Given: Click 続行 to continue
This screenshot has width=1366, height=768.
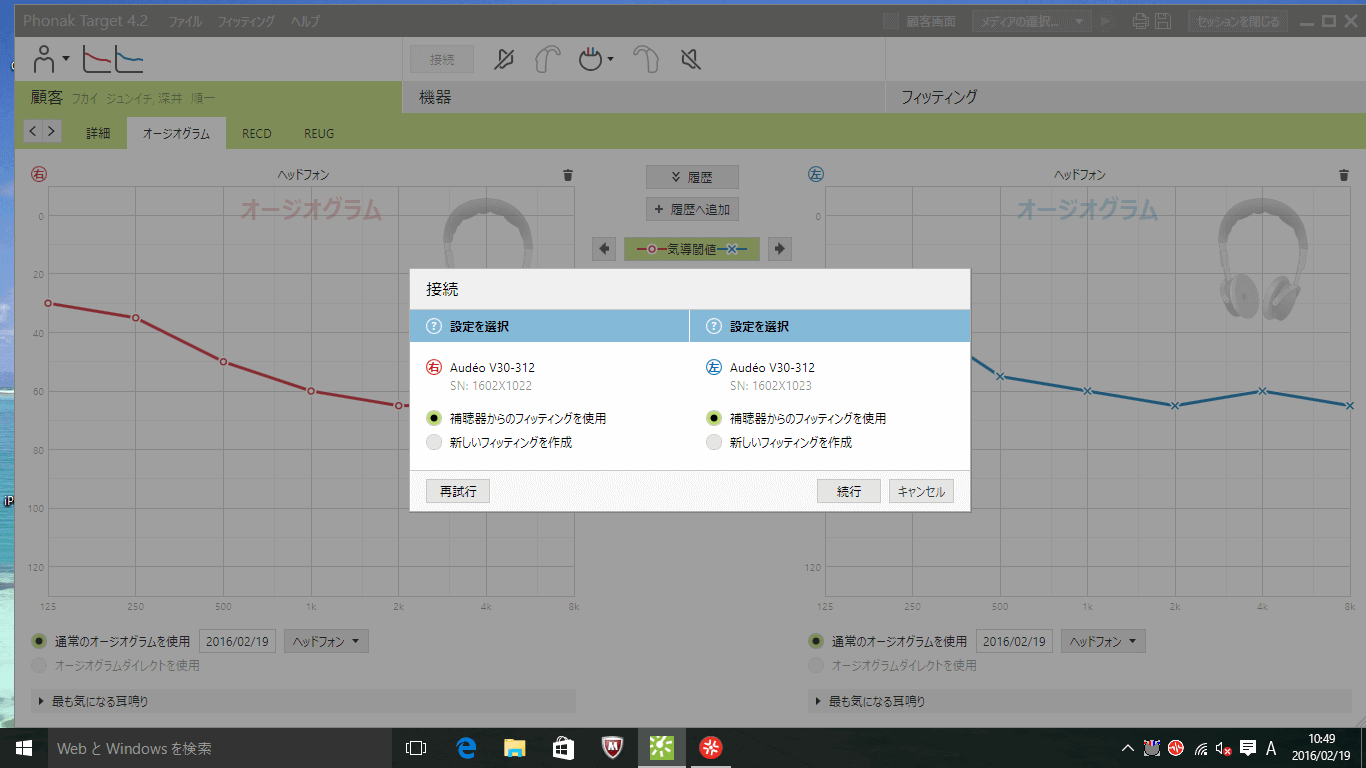Looking at the screenshot, I should pyautogui.click(x=849, y=491).
